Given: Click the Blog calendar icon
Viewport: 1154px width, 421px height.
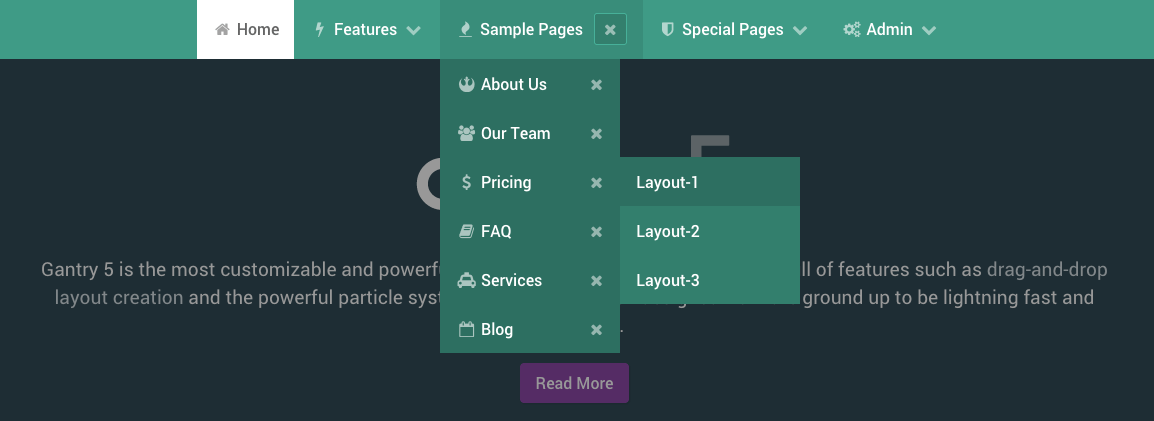Looking at the screenshot, I should point(466,330).
